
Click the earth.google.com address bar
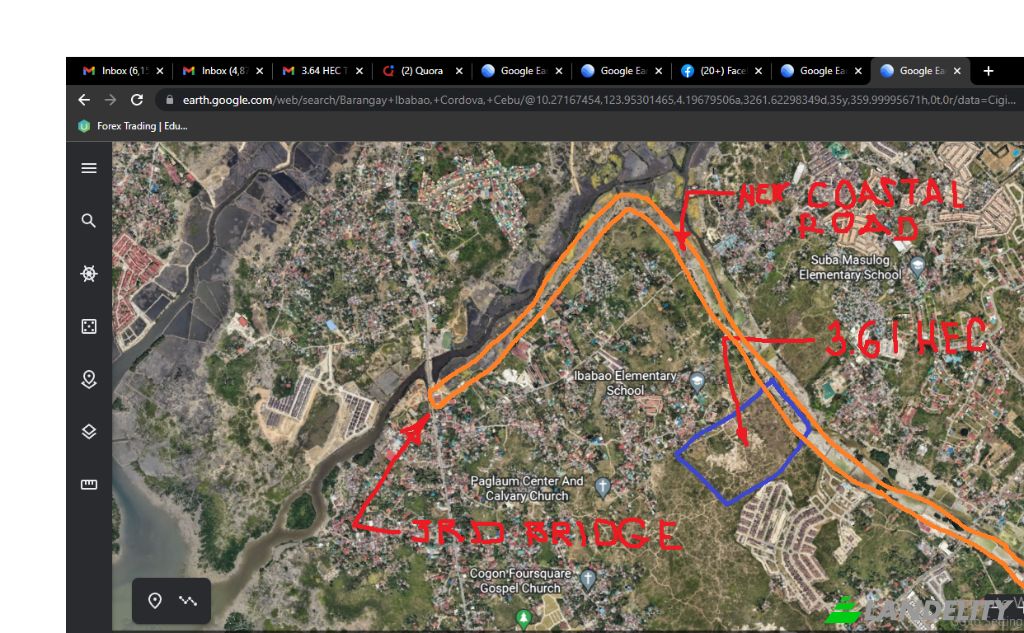pos(590,100)
